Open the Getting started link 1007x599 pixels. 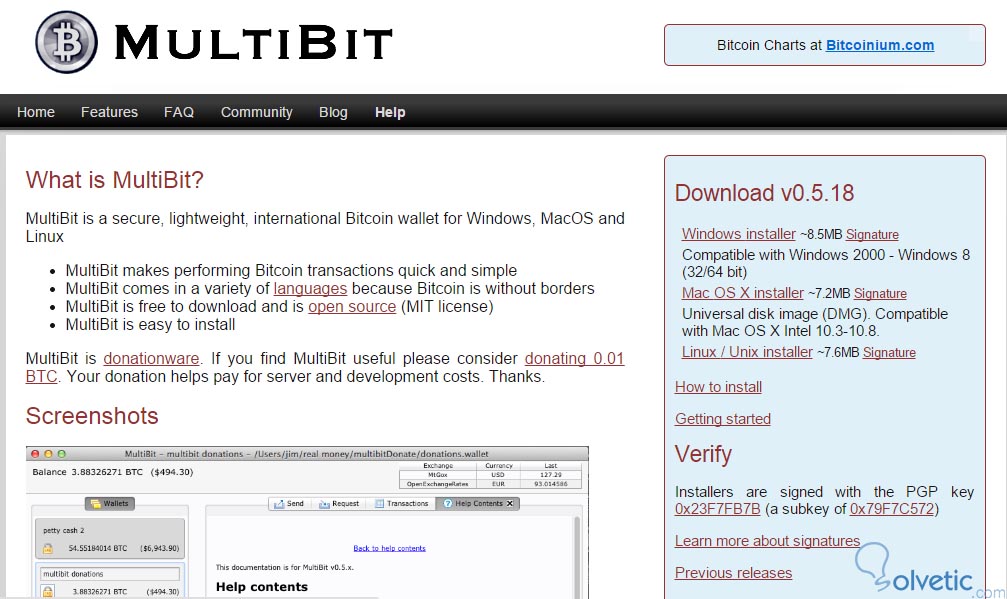tap(722, 419)
